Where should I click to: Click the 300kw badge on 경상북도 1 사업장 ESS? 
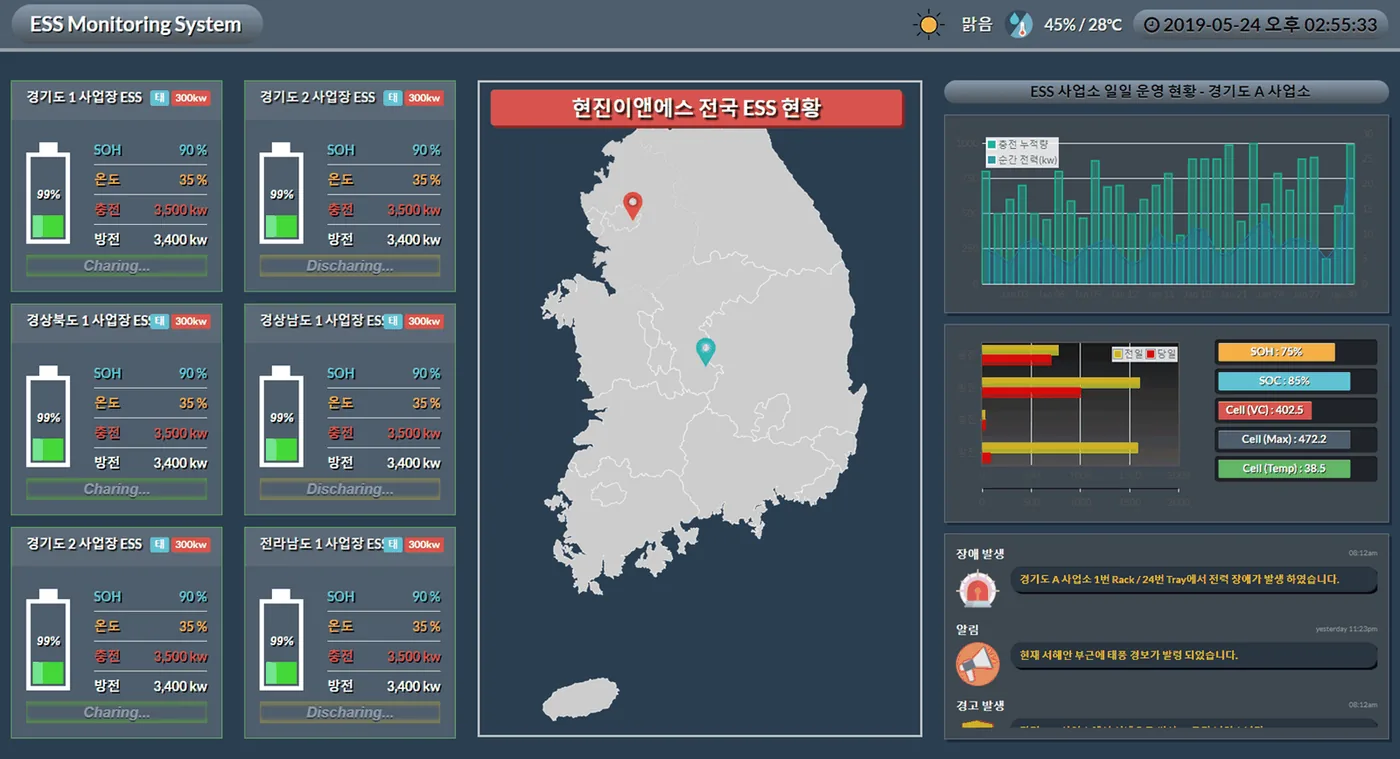coord(191,321)
